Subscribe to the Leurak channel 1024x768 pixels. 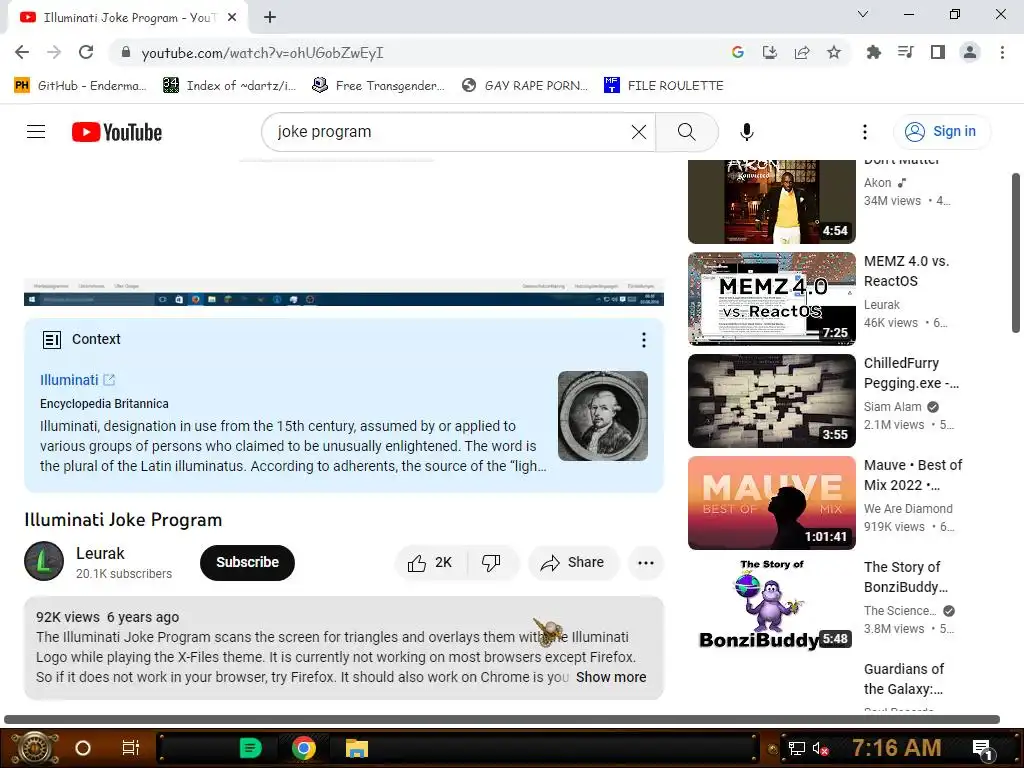pos(247,562)
